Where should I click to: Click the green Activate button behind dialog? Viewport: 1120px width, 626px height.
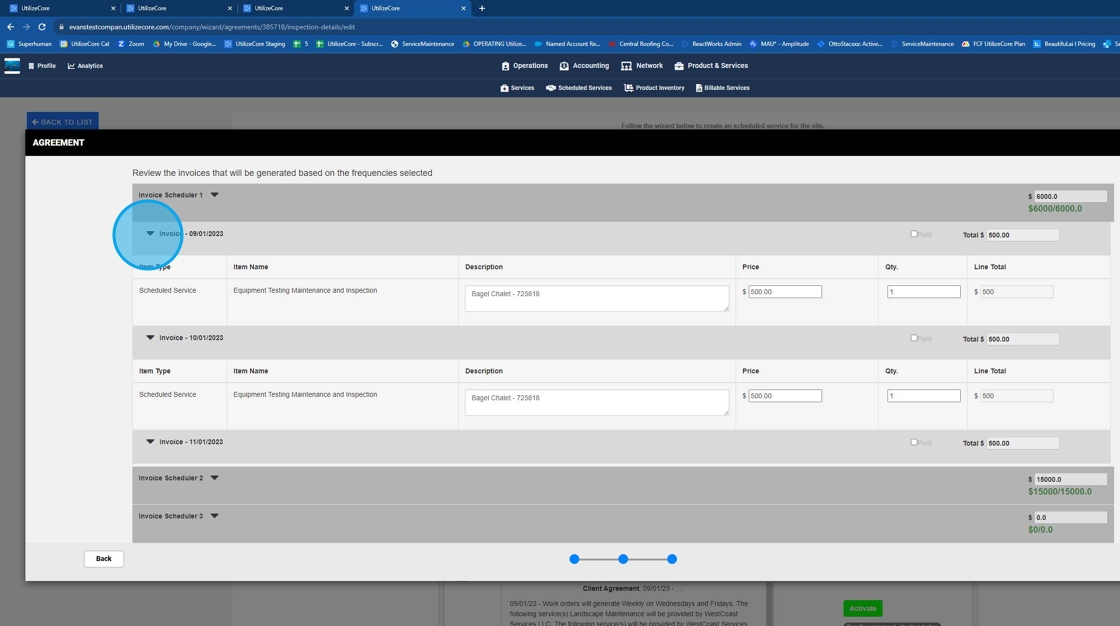[863, 608]
